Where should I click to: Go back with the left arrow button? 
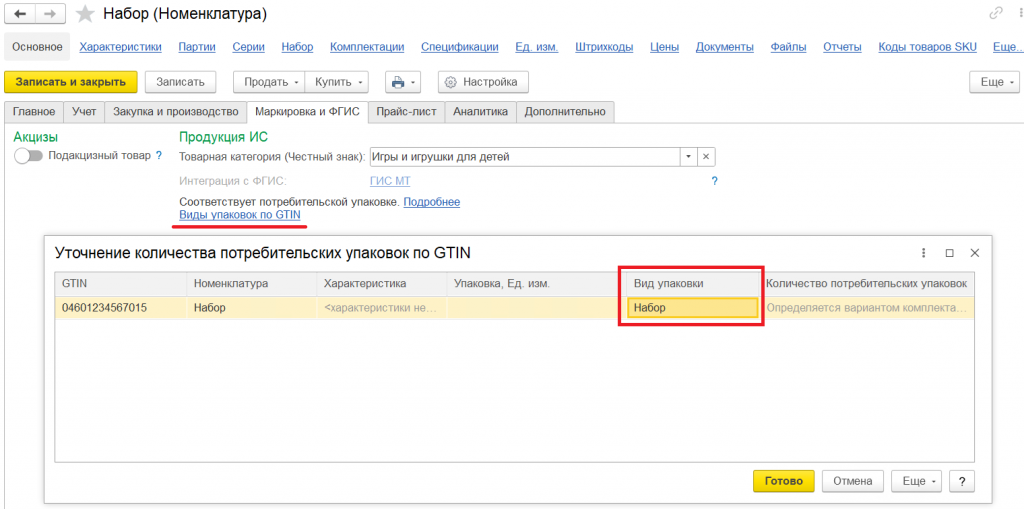click(20, 14)
